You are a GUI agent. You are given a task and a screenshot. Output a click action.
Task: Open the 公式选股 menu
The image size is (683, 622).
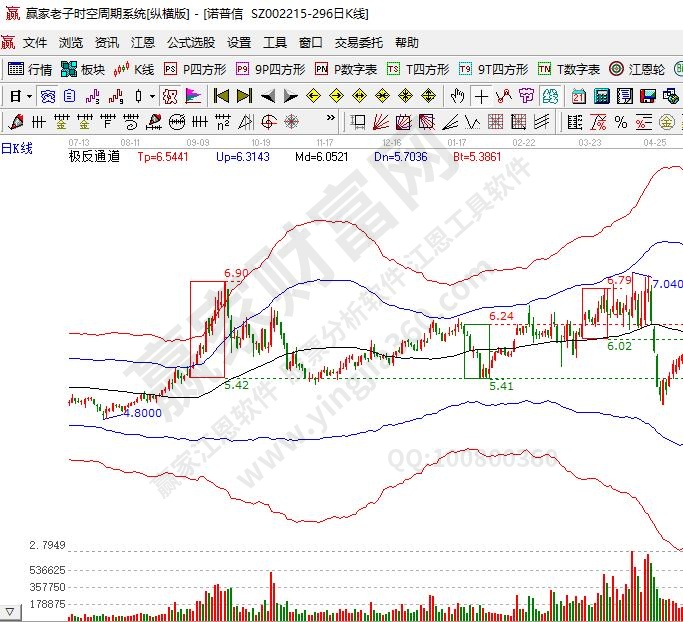[190, 43]
